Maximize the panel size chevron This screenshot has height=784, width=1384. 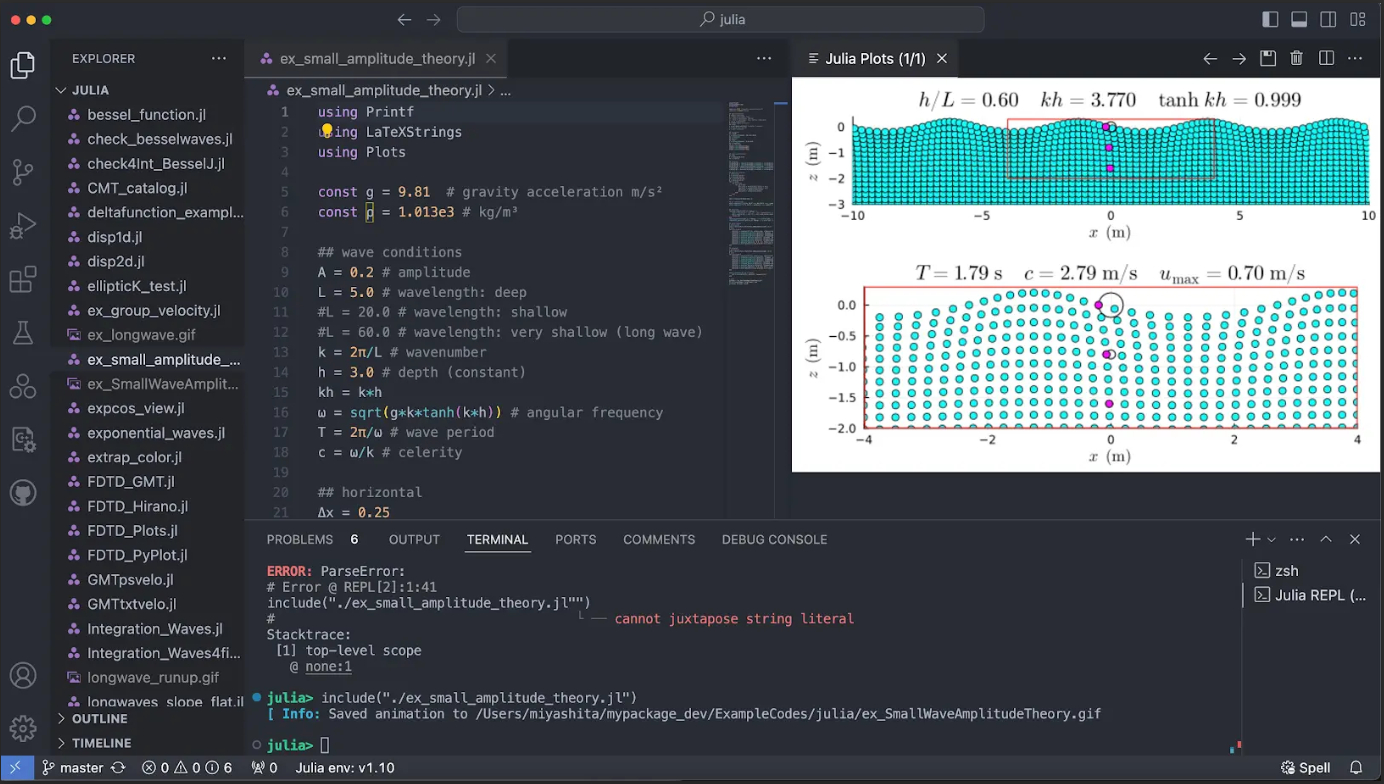(x=1326, y=539)
